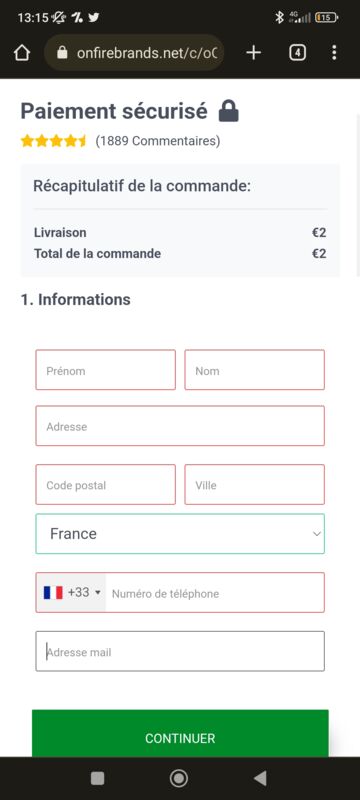Select the Adresse mail field
The height and width of the screenshot is (800, 360).
pos(180,651)
